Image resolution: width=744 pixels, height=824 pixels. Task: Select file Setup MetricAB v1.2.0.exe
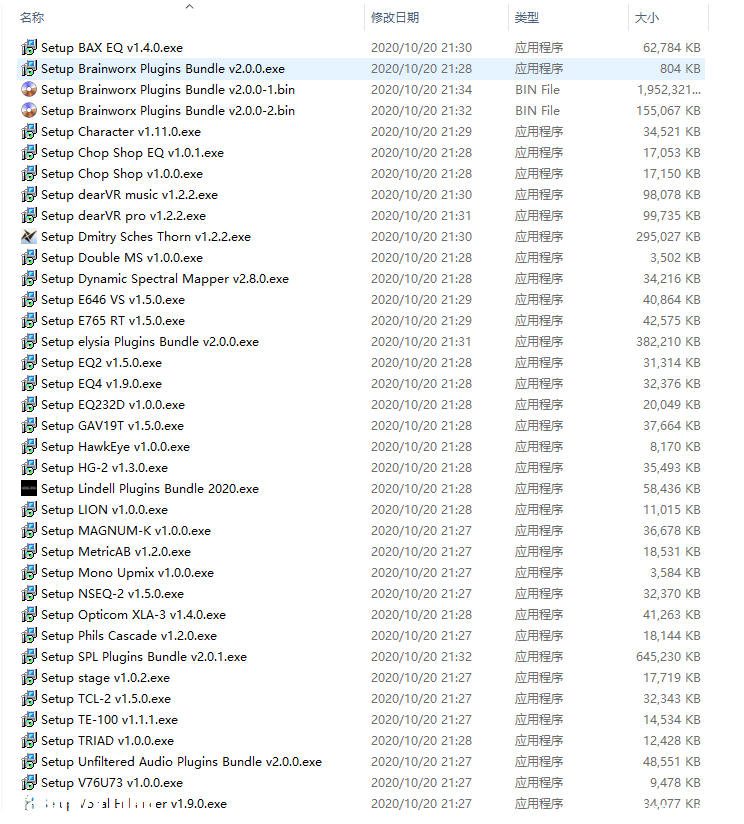coord(116,552)
